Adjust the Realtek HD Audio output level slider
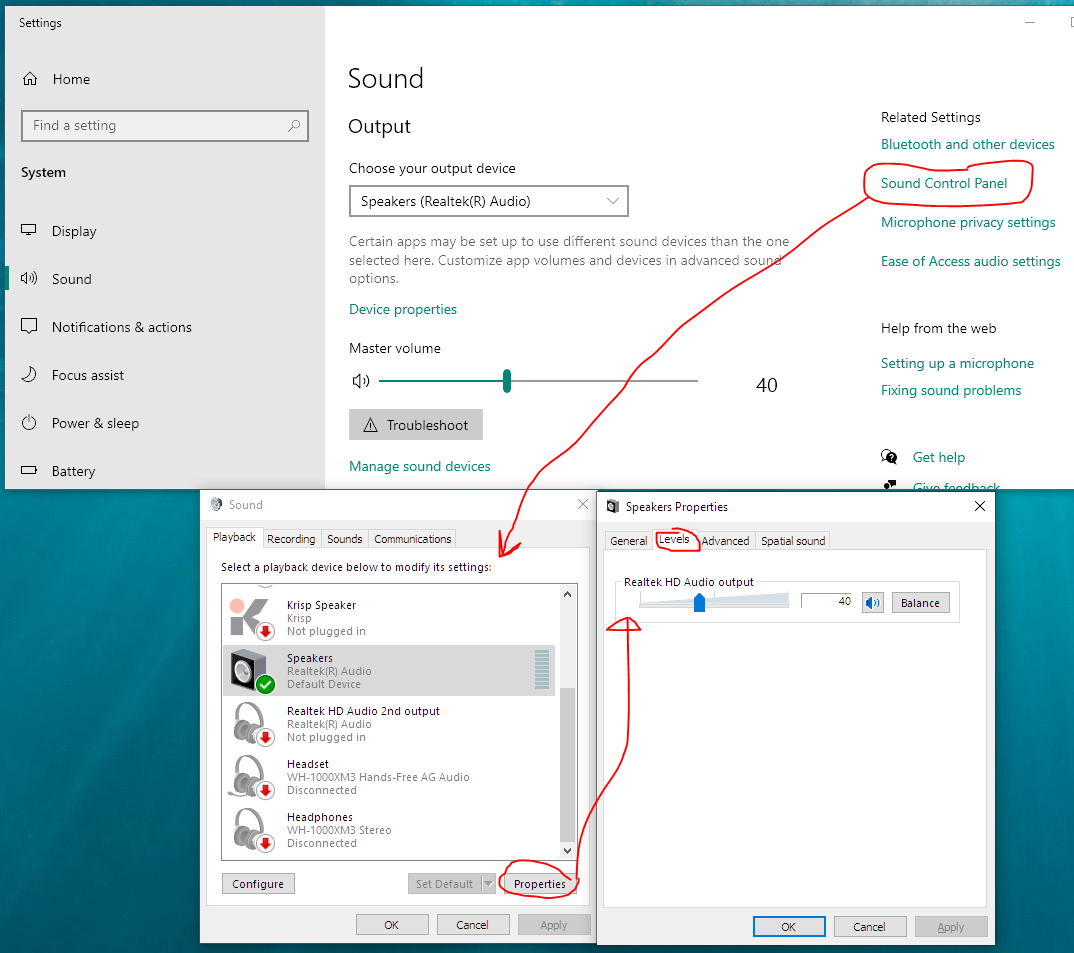This screenshot has height=953, width=1074. click(x=699, y=602)
